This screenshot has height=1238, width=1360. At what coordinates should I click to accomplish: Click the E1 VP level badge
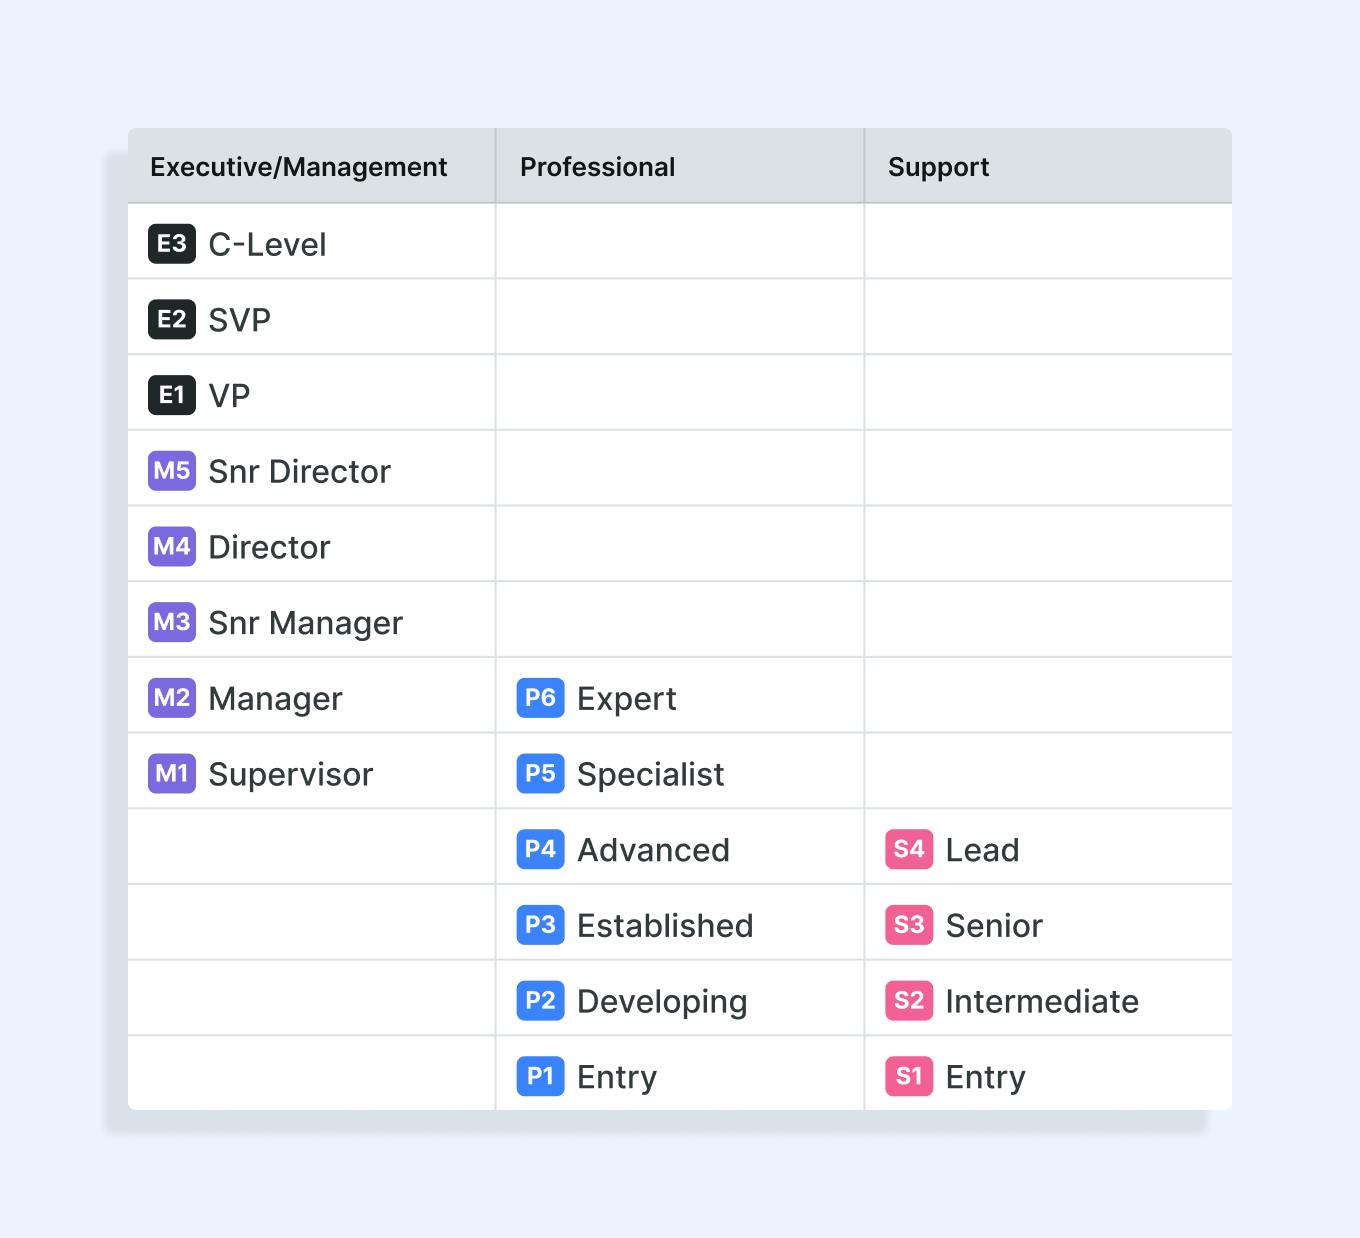pyautogui.click(x=172, y=395)
